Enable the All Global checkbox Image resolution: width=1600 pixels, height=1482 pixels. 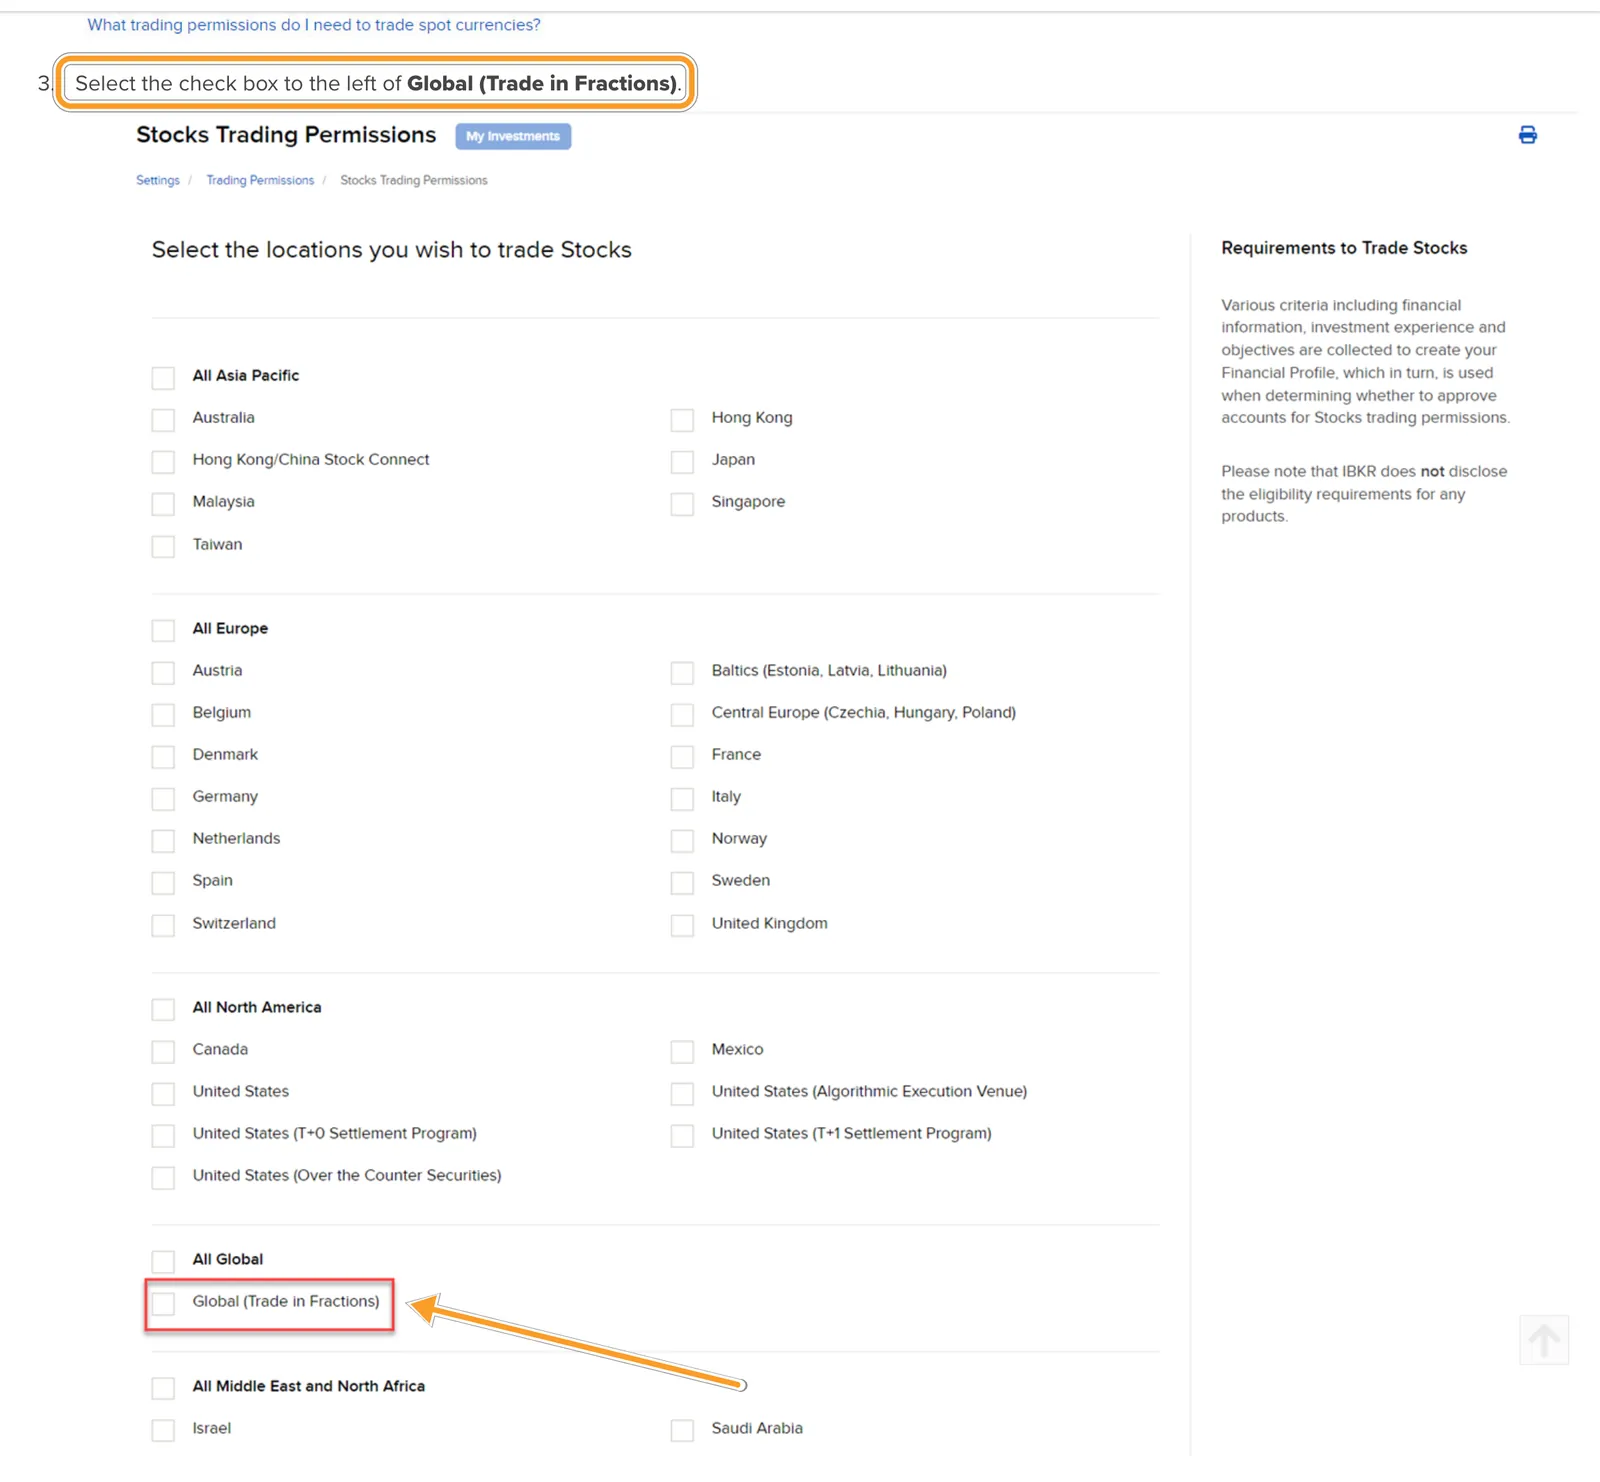[163, 1261]
